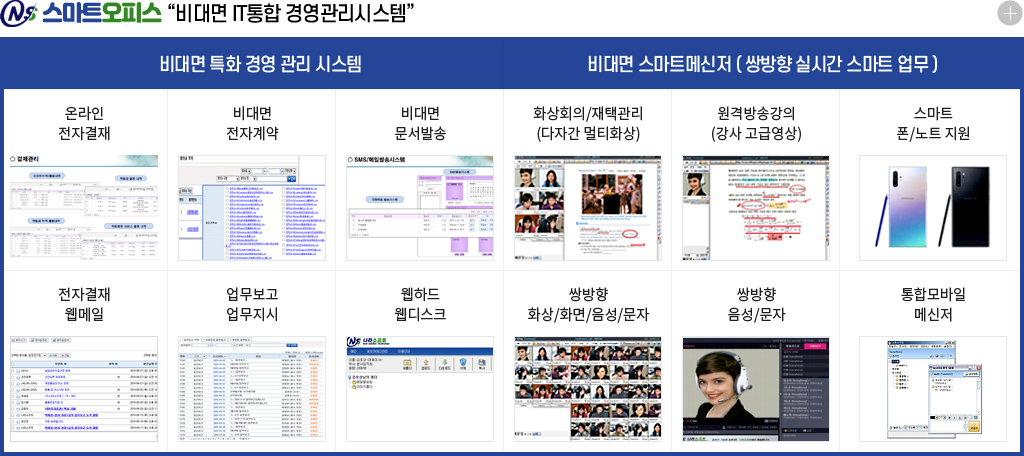The height and width of the screenshot is (456, 1024).
Task: Open 전자결재 웹메일 label
Action: tap(84, 304)
